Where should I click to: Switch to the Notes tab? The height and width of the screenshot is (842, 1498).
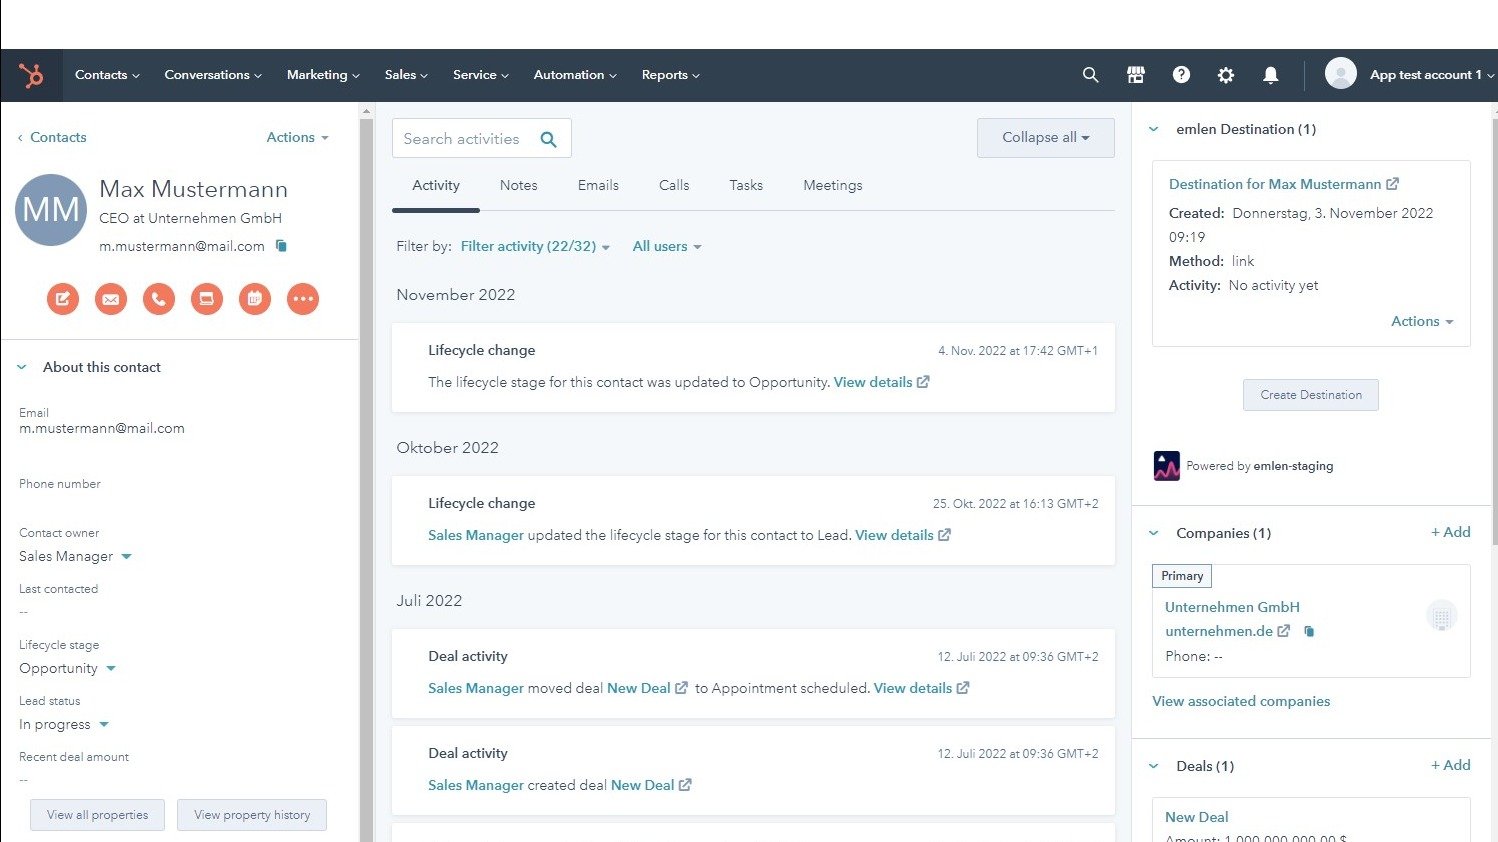pos(518,185)
